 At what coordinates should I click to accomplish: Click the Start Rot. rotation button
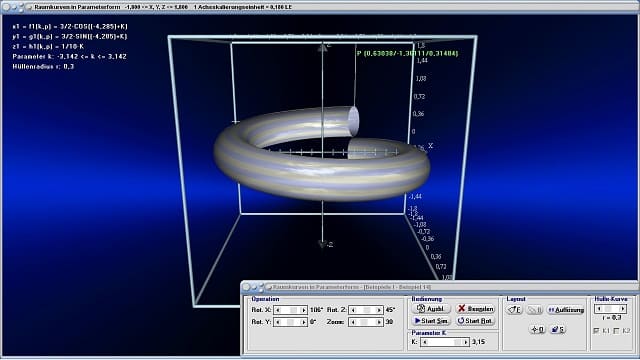pyautogui.click(x=476, y=321)
